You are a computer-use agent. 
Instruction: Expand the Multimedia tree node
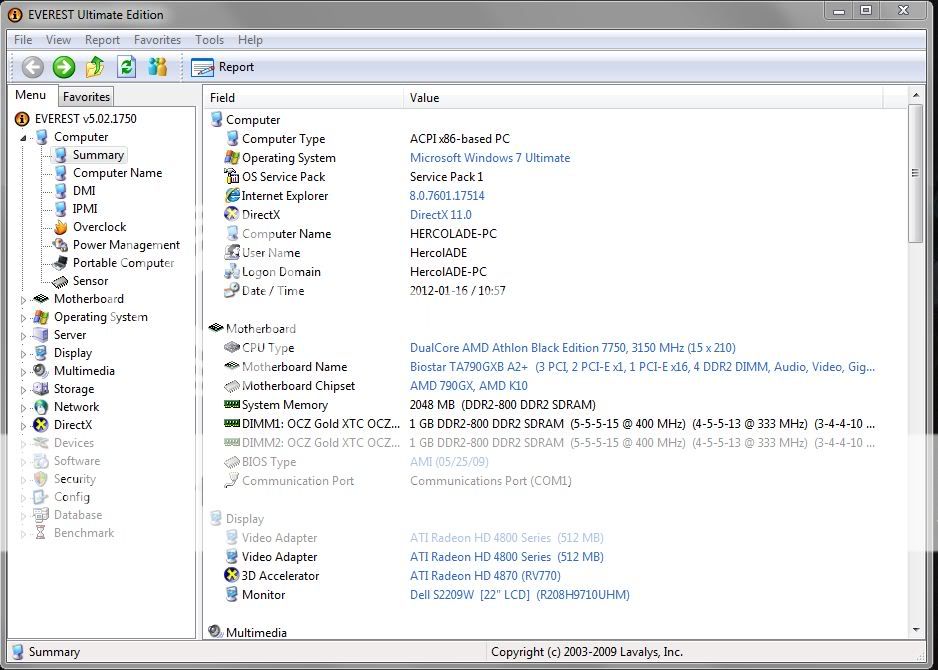tap(23, 371)
